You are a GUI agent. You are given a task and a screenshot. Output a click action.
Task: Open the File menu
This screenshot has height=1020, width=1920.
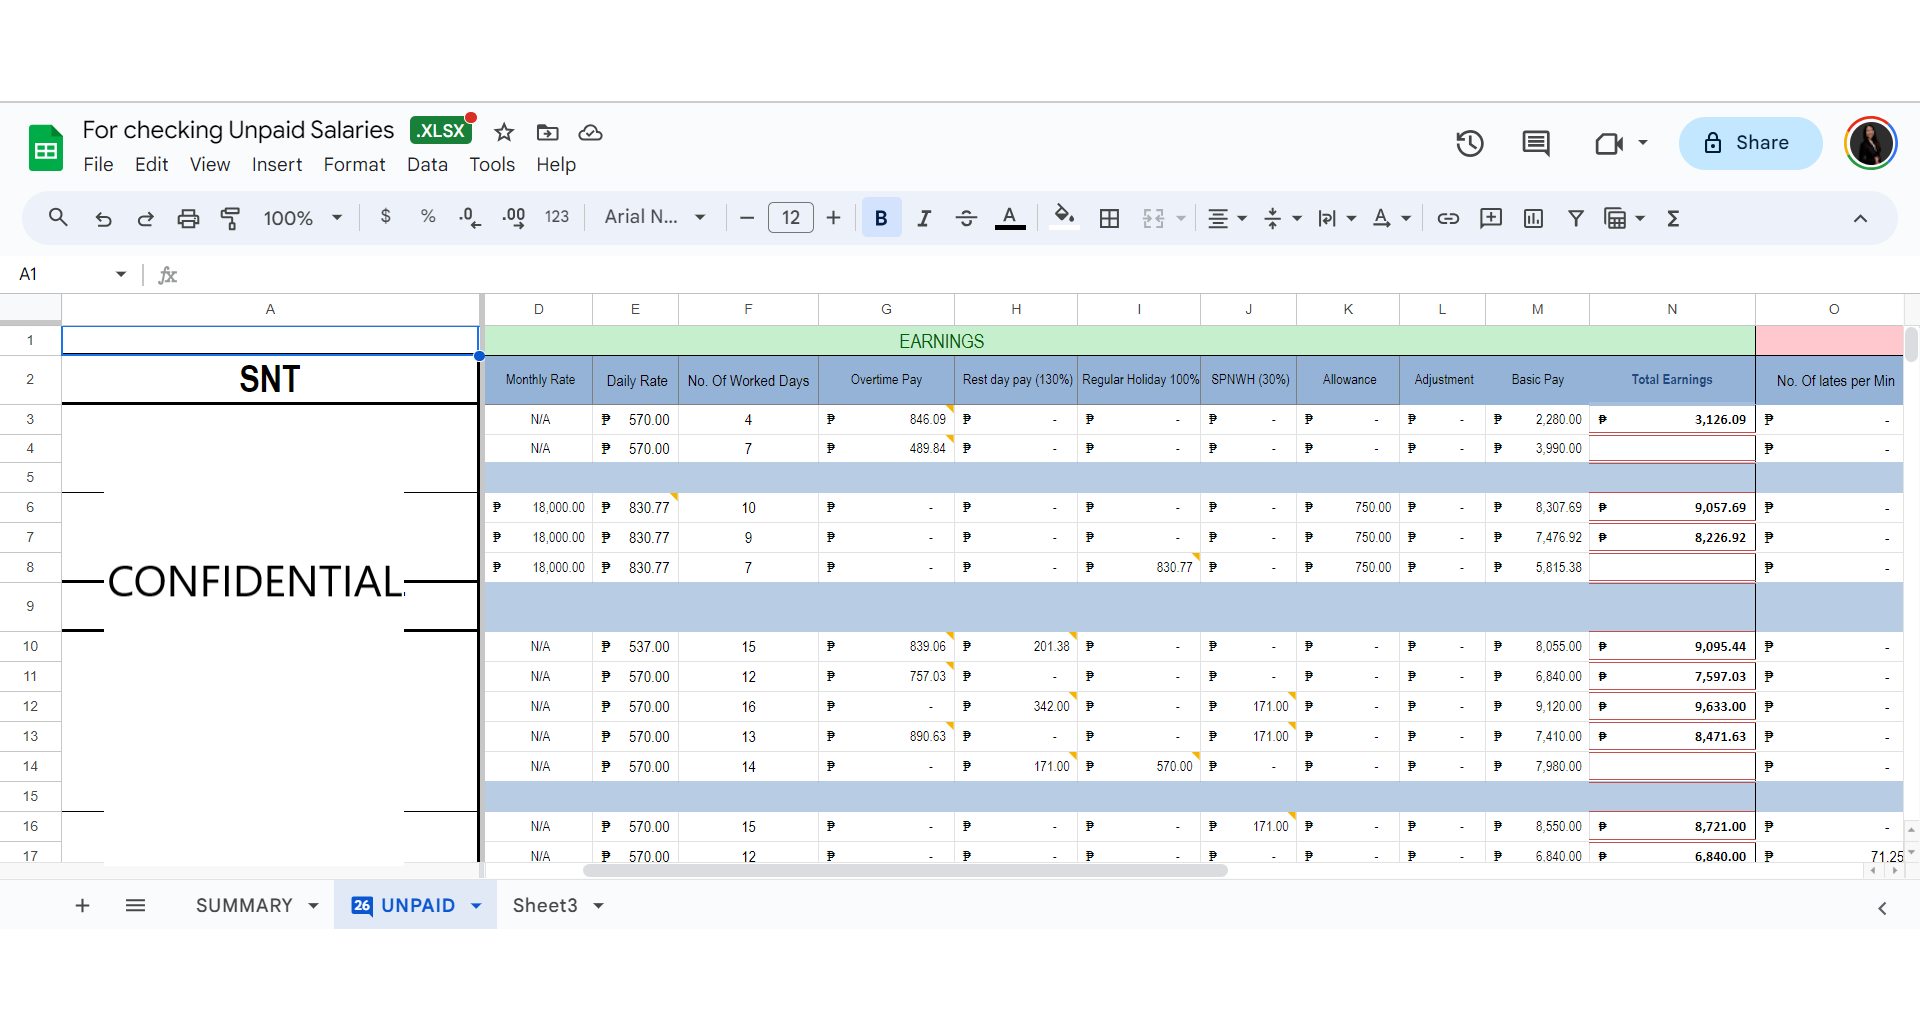[98, 165]
